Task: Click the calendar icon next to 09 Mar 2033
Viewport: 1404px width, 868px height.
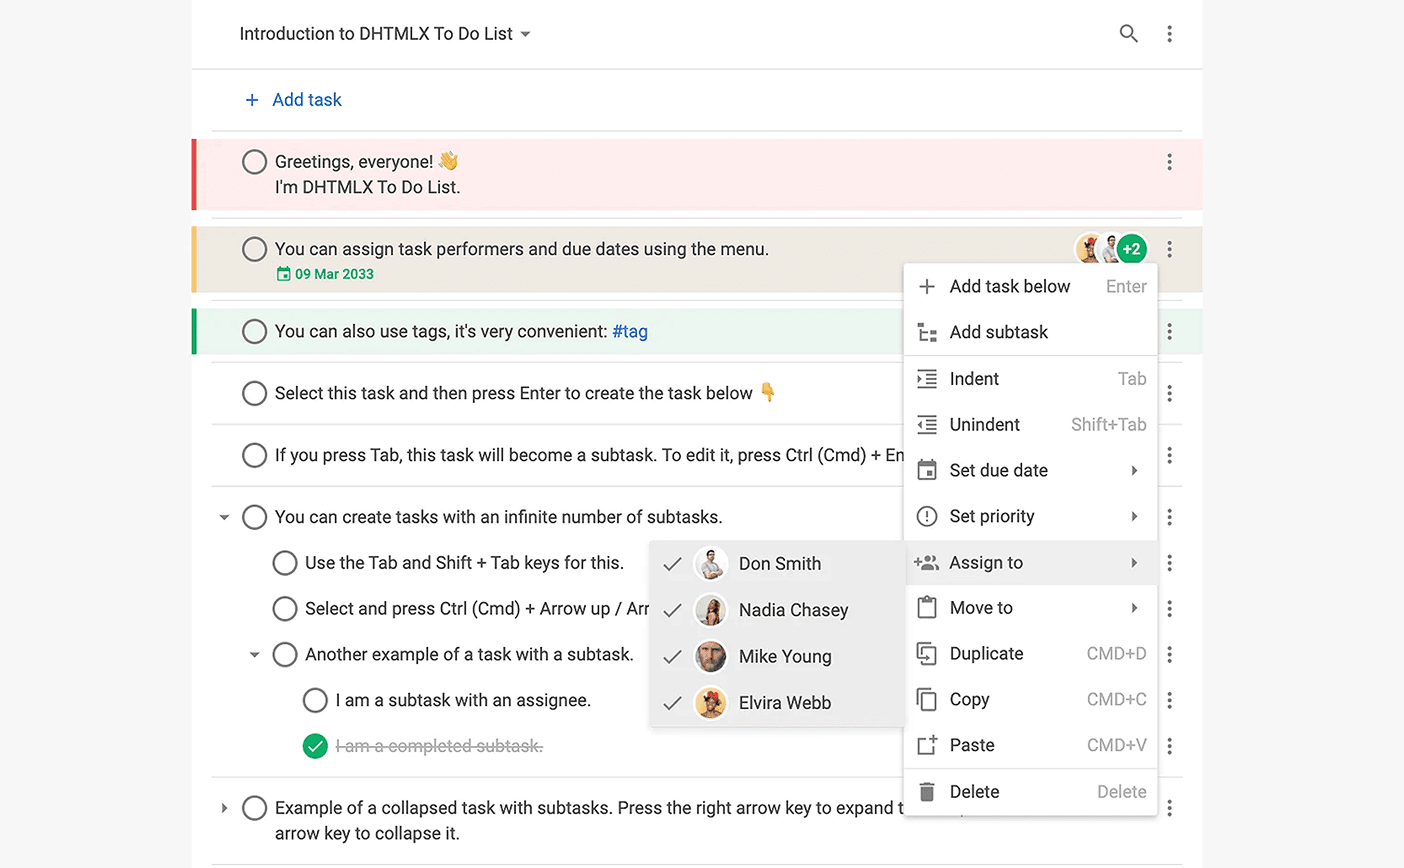Action: pyautogui.click(x=283, y=274)
